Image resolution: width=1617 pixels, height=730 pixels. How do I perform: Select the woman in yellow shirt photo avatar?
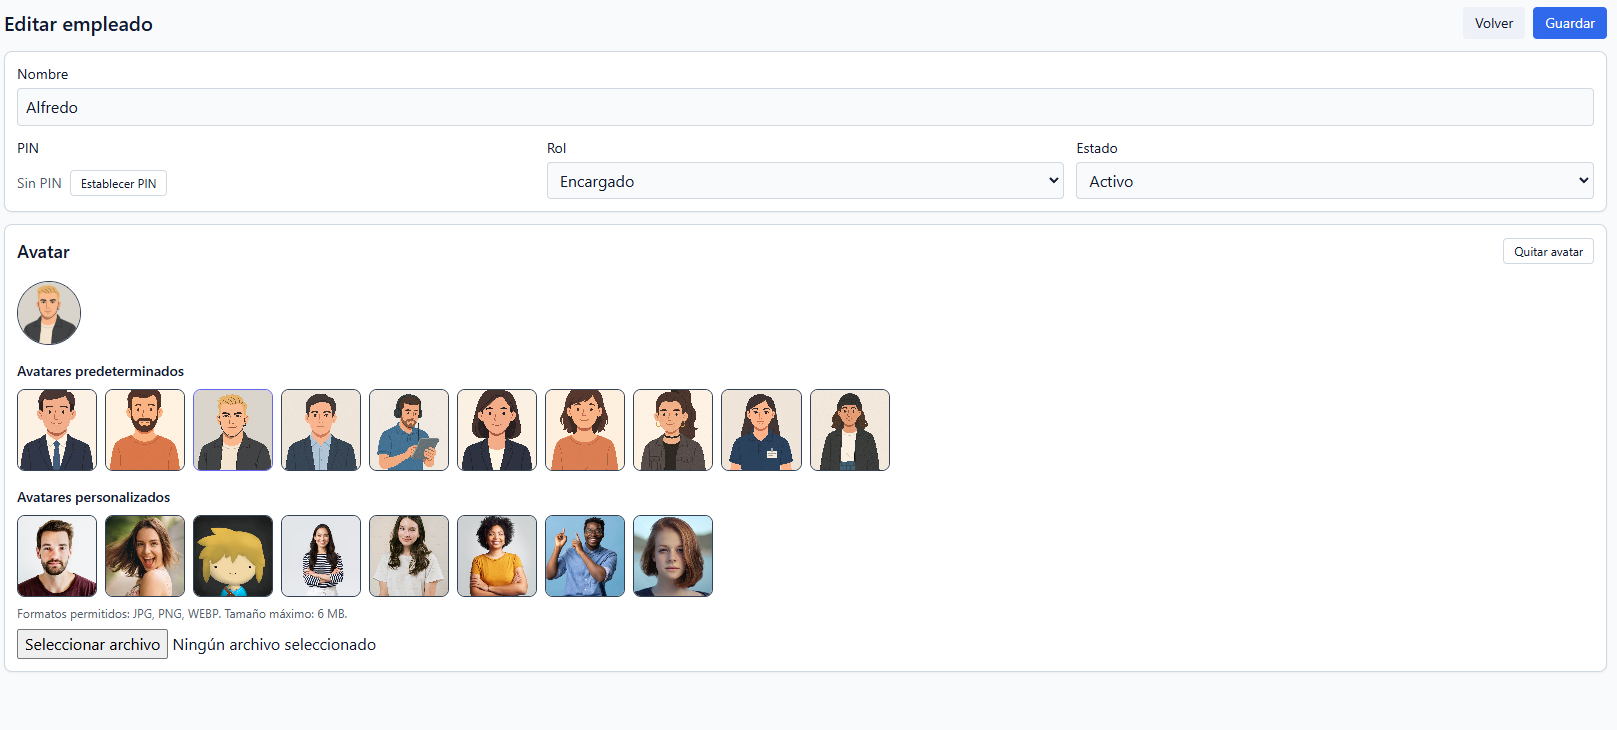pyautogui.click(x=497, y=556)
